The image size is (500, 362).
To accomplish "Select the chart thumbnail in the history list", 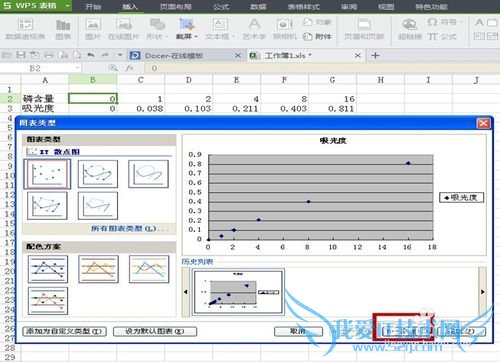I will point(238,292).
